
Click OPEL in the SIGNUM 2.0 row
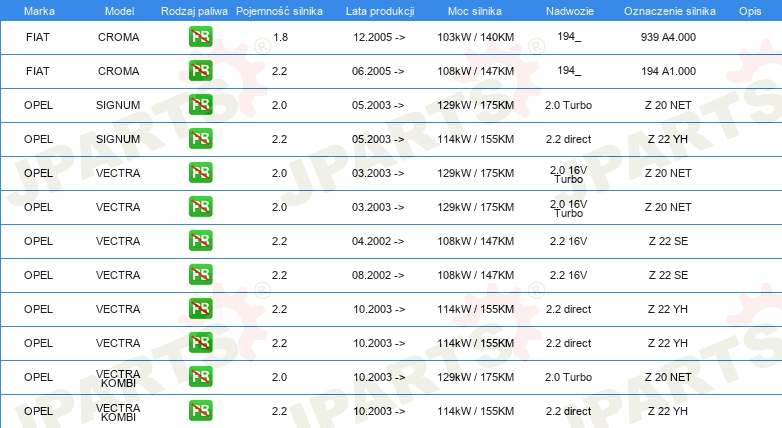point(38,105)
